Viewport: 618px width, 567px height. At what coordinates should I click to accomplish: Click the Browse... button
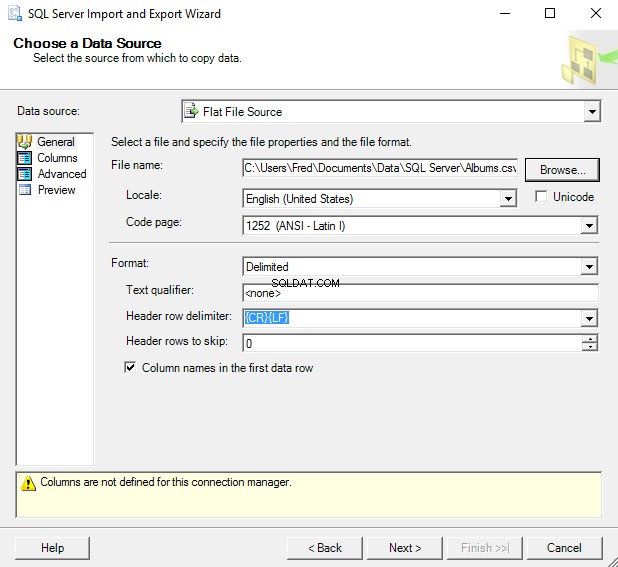[x=562, y=170]
